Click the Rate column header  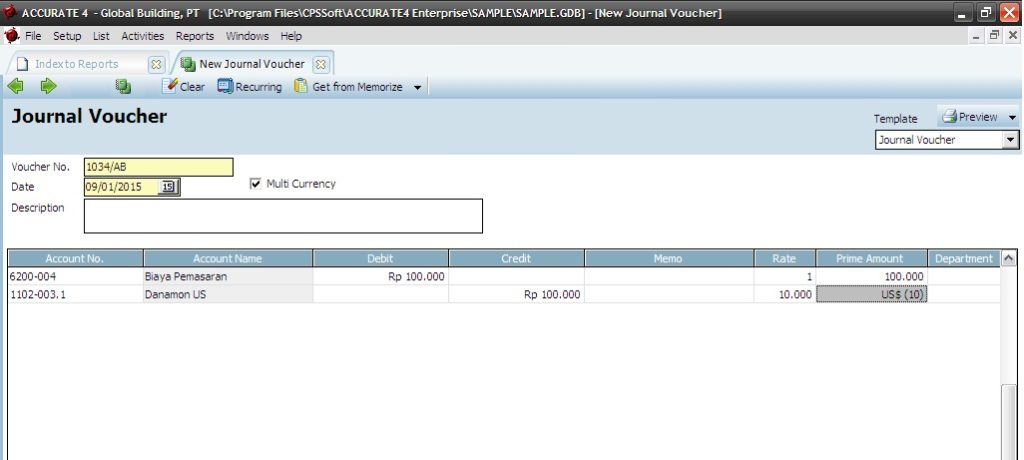coord(785,258)
